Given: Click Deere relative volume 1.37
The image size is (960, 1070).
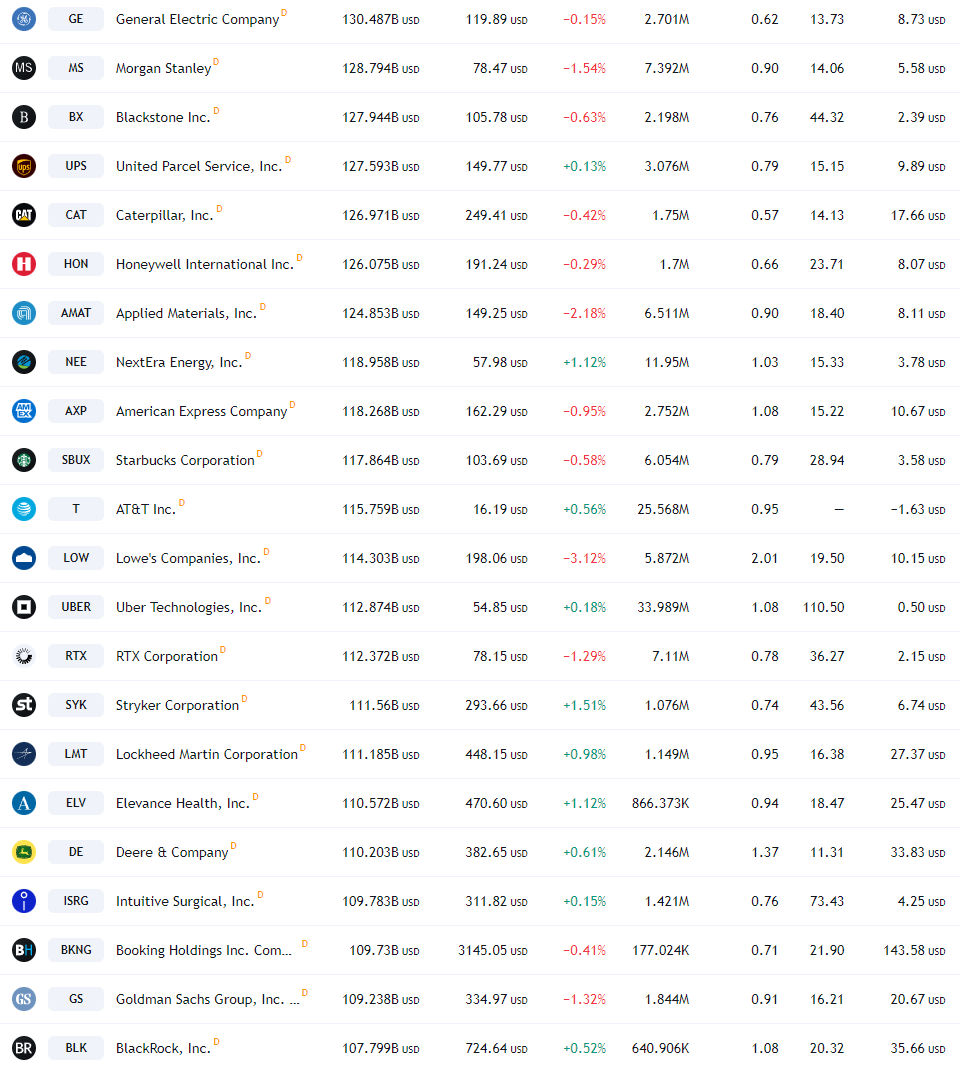Looking at the screenshot, I should 765,852.
